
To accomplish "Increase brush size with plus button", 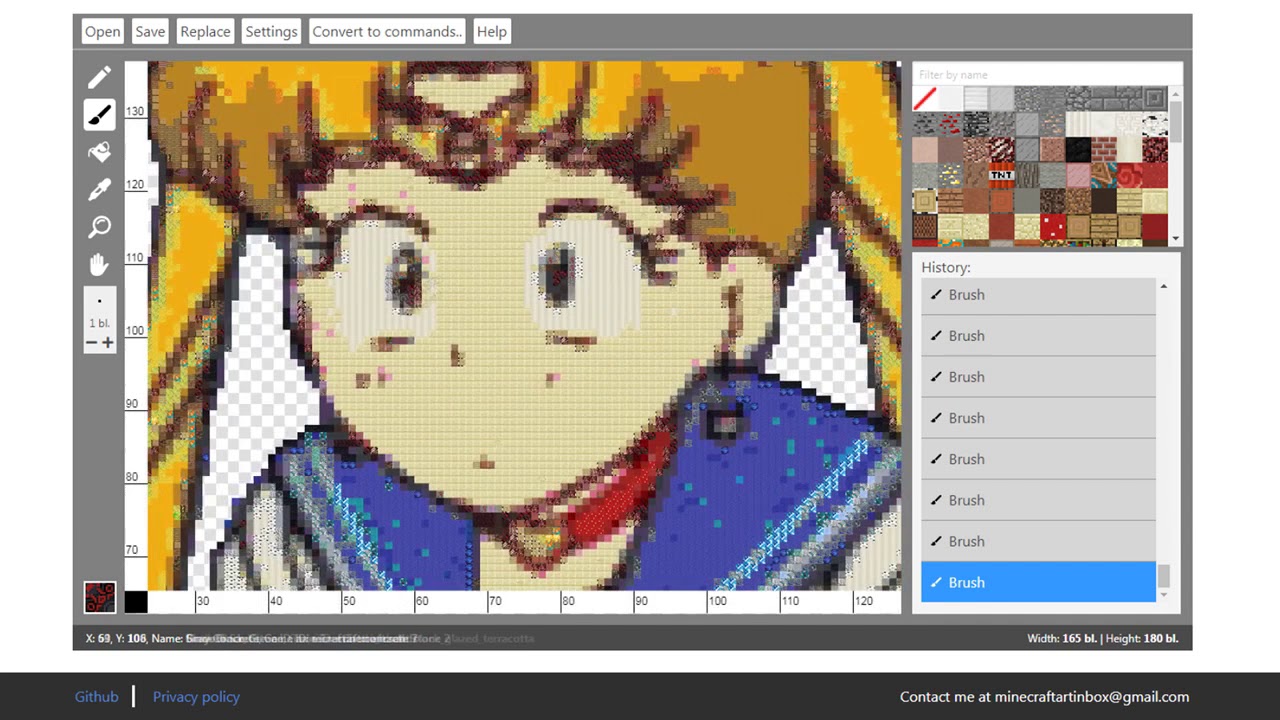I will coord(108,343).
